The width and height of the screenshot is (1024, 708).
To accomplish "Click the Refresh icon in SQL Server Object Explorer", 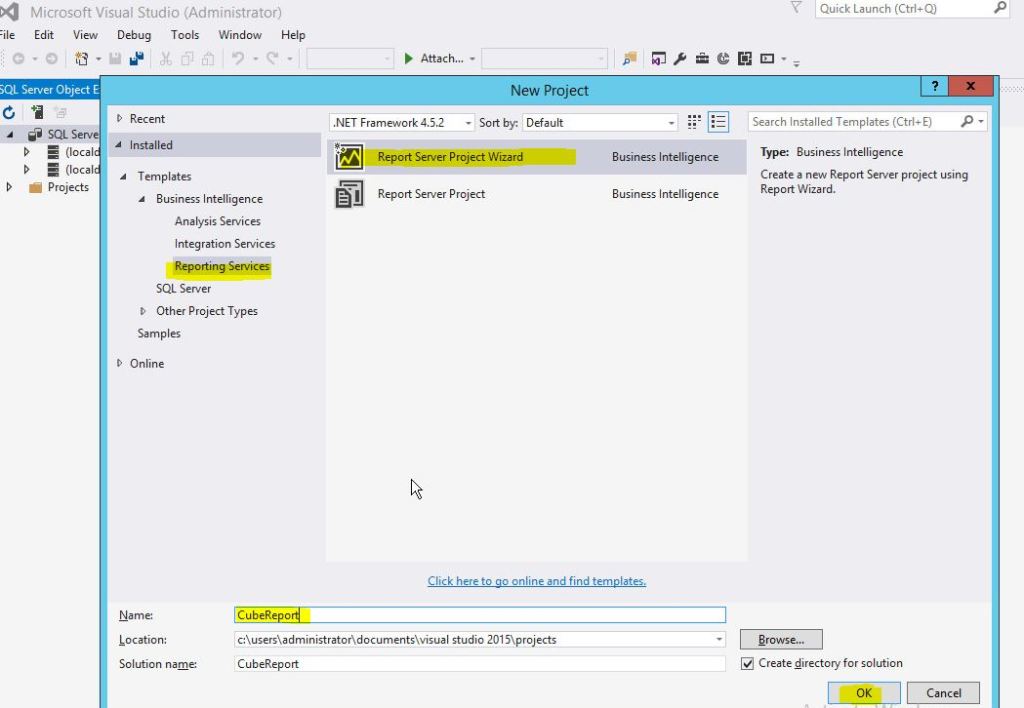I will point(9,112).
